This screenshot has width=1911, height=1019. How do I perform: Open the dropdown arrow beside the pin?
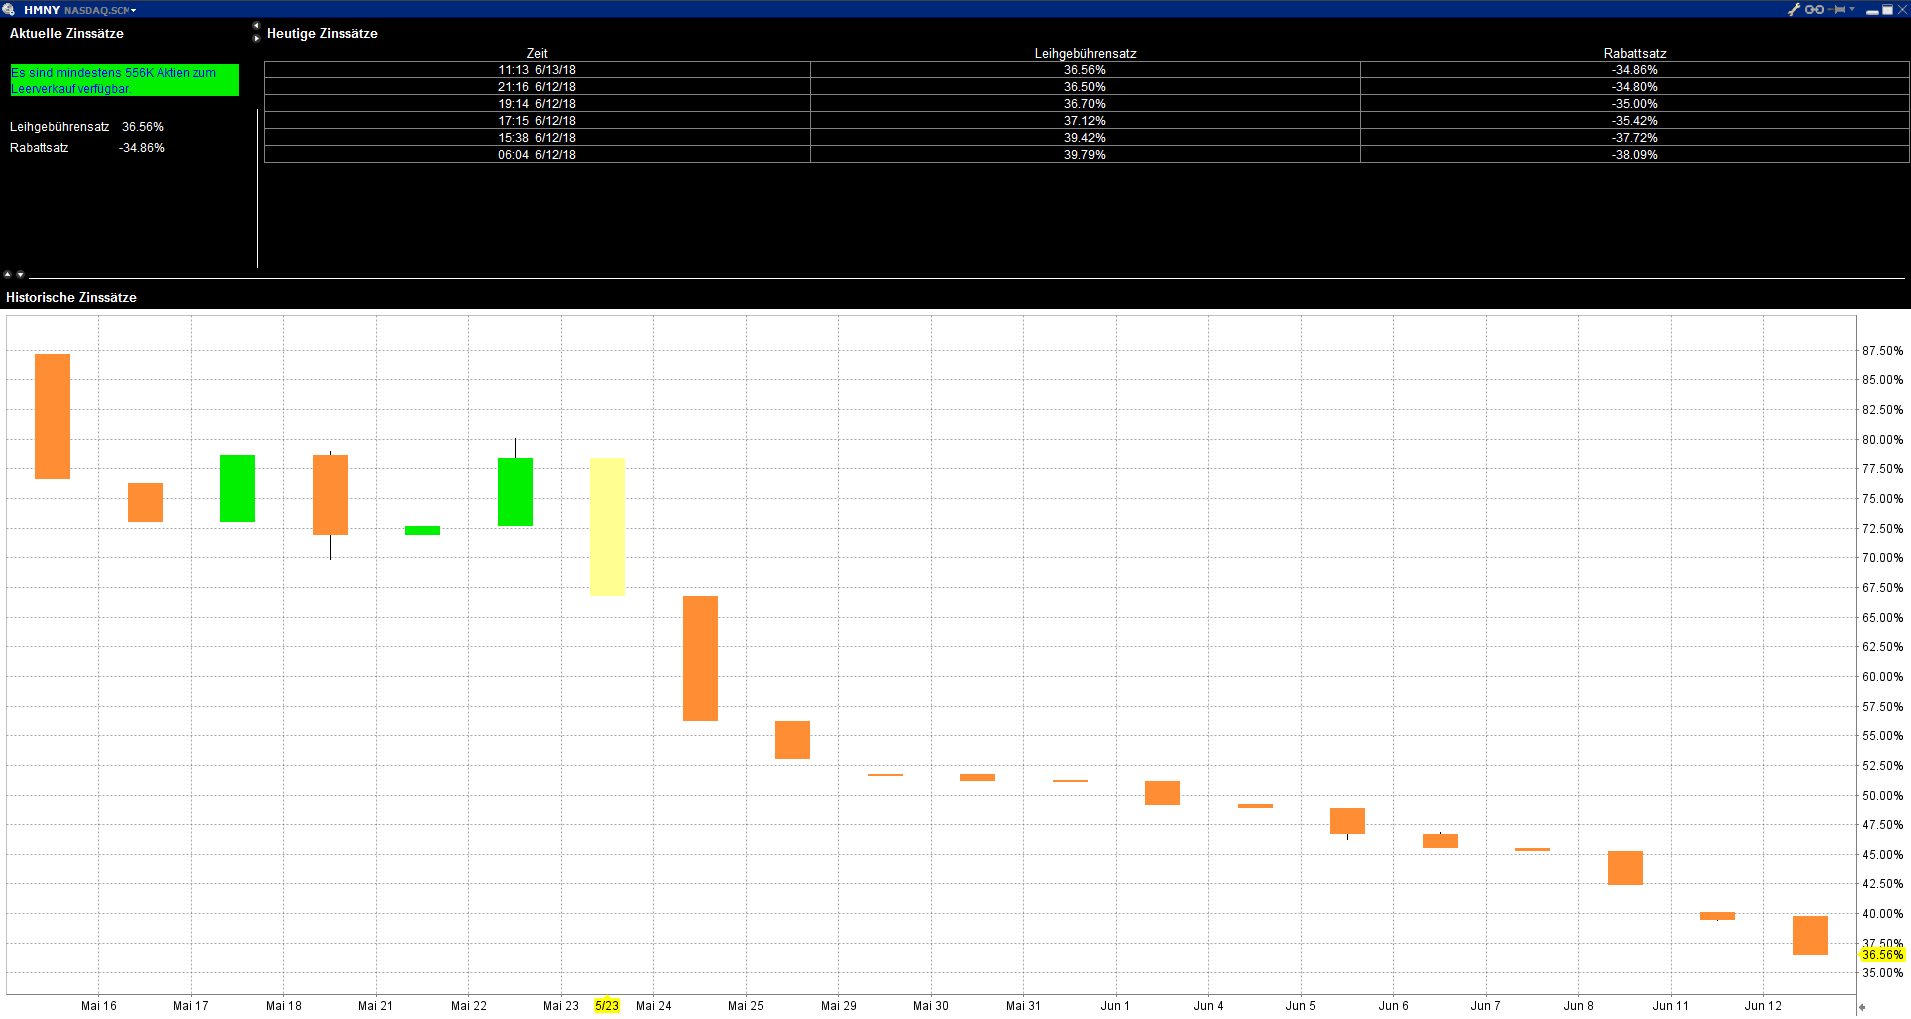pos(1852,9)
